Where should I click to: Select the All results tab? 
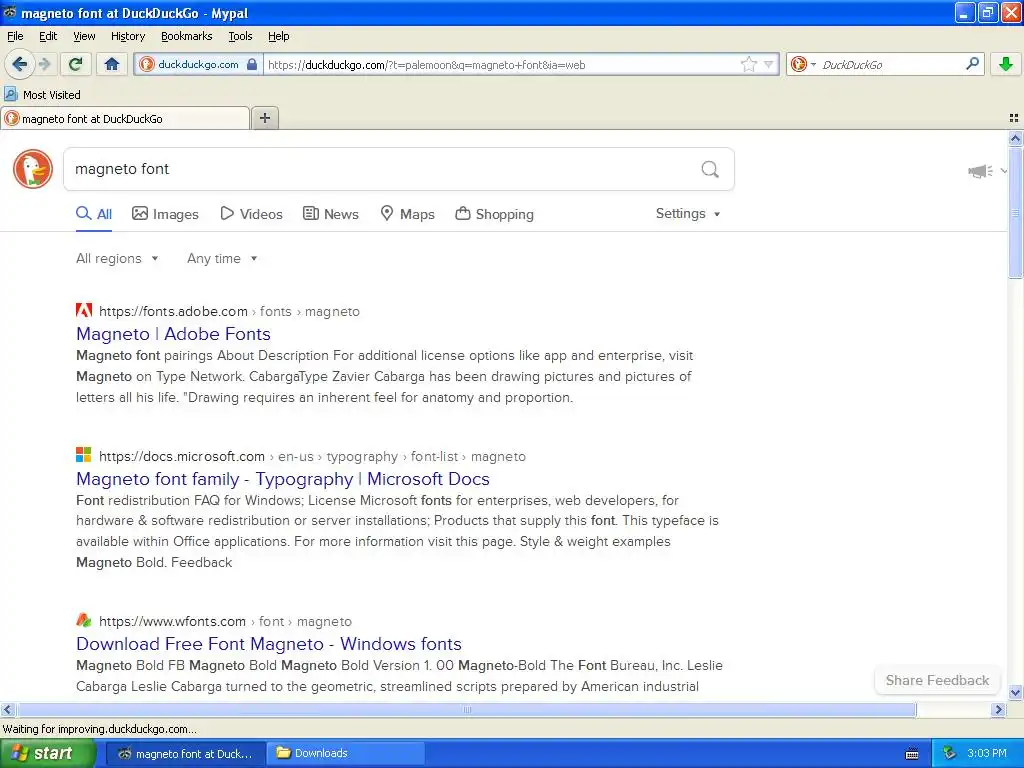coord(94,214)
